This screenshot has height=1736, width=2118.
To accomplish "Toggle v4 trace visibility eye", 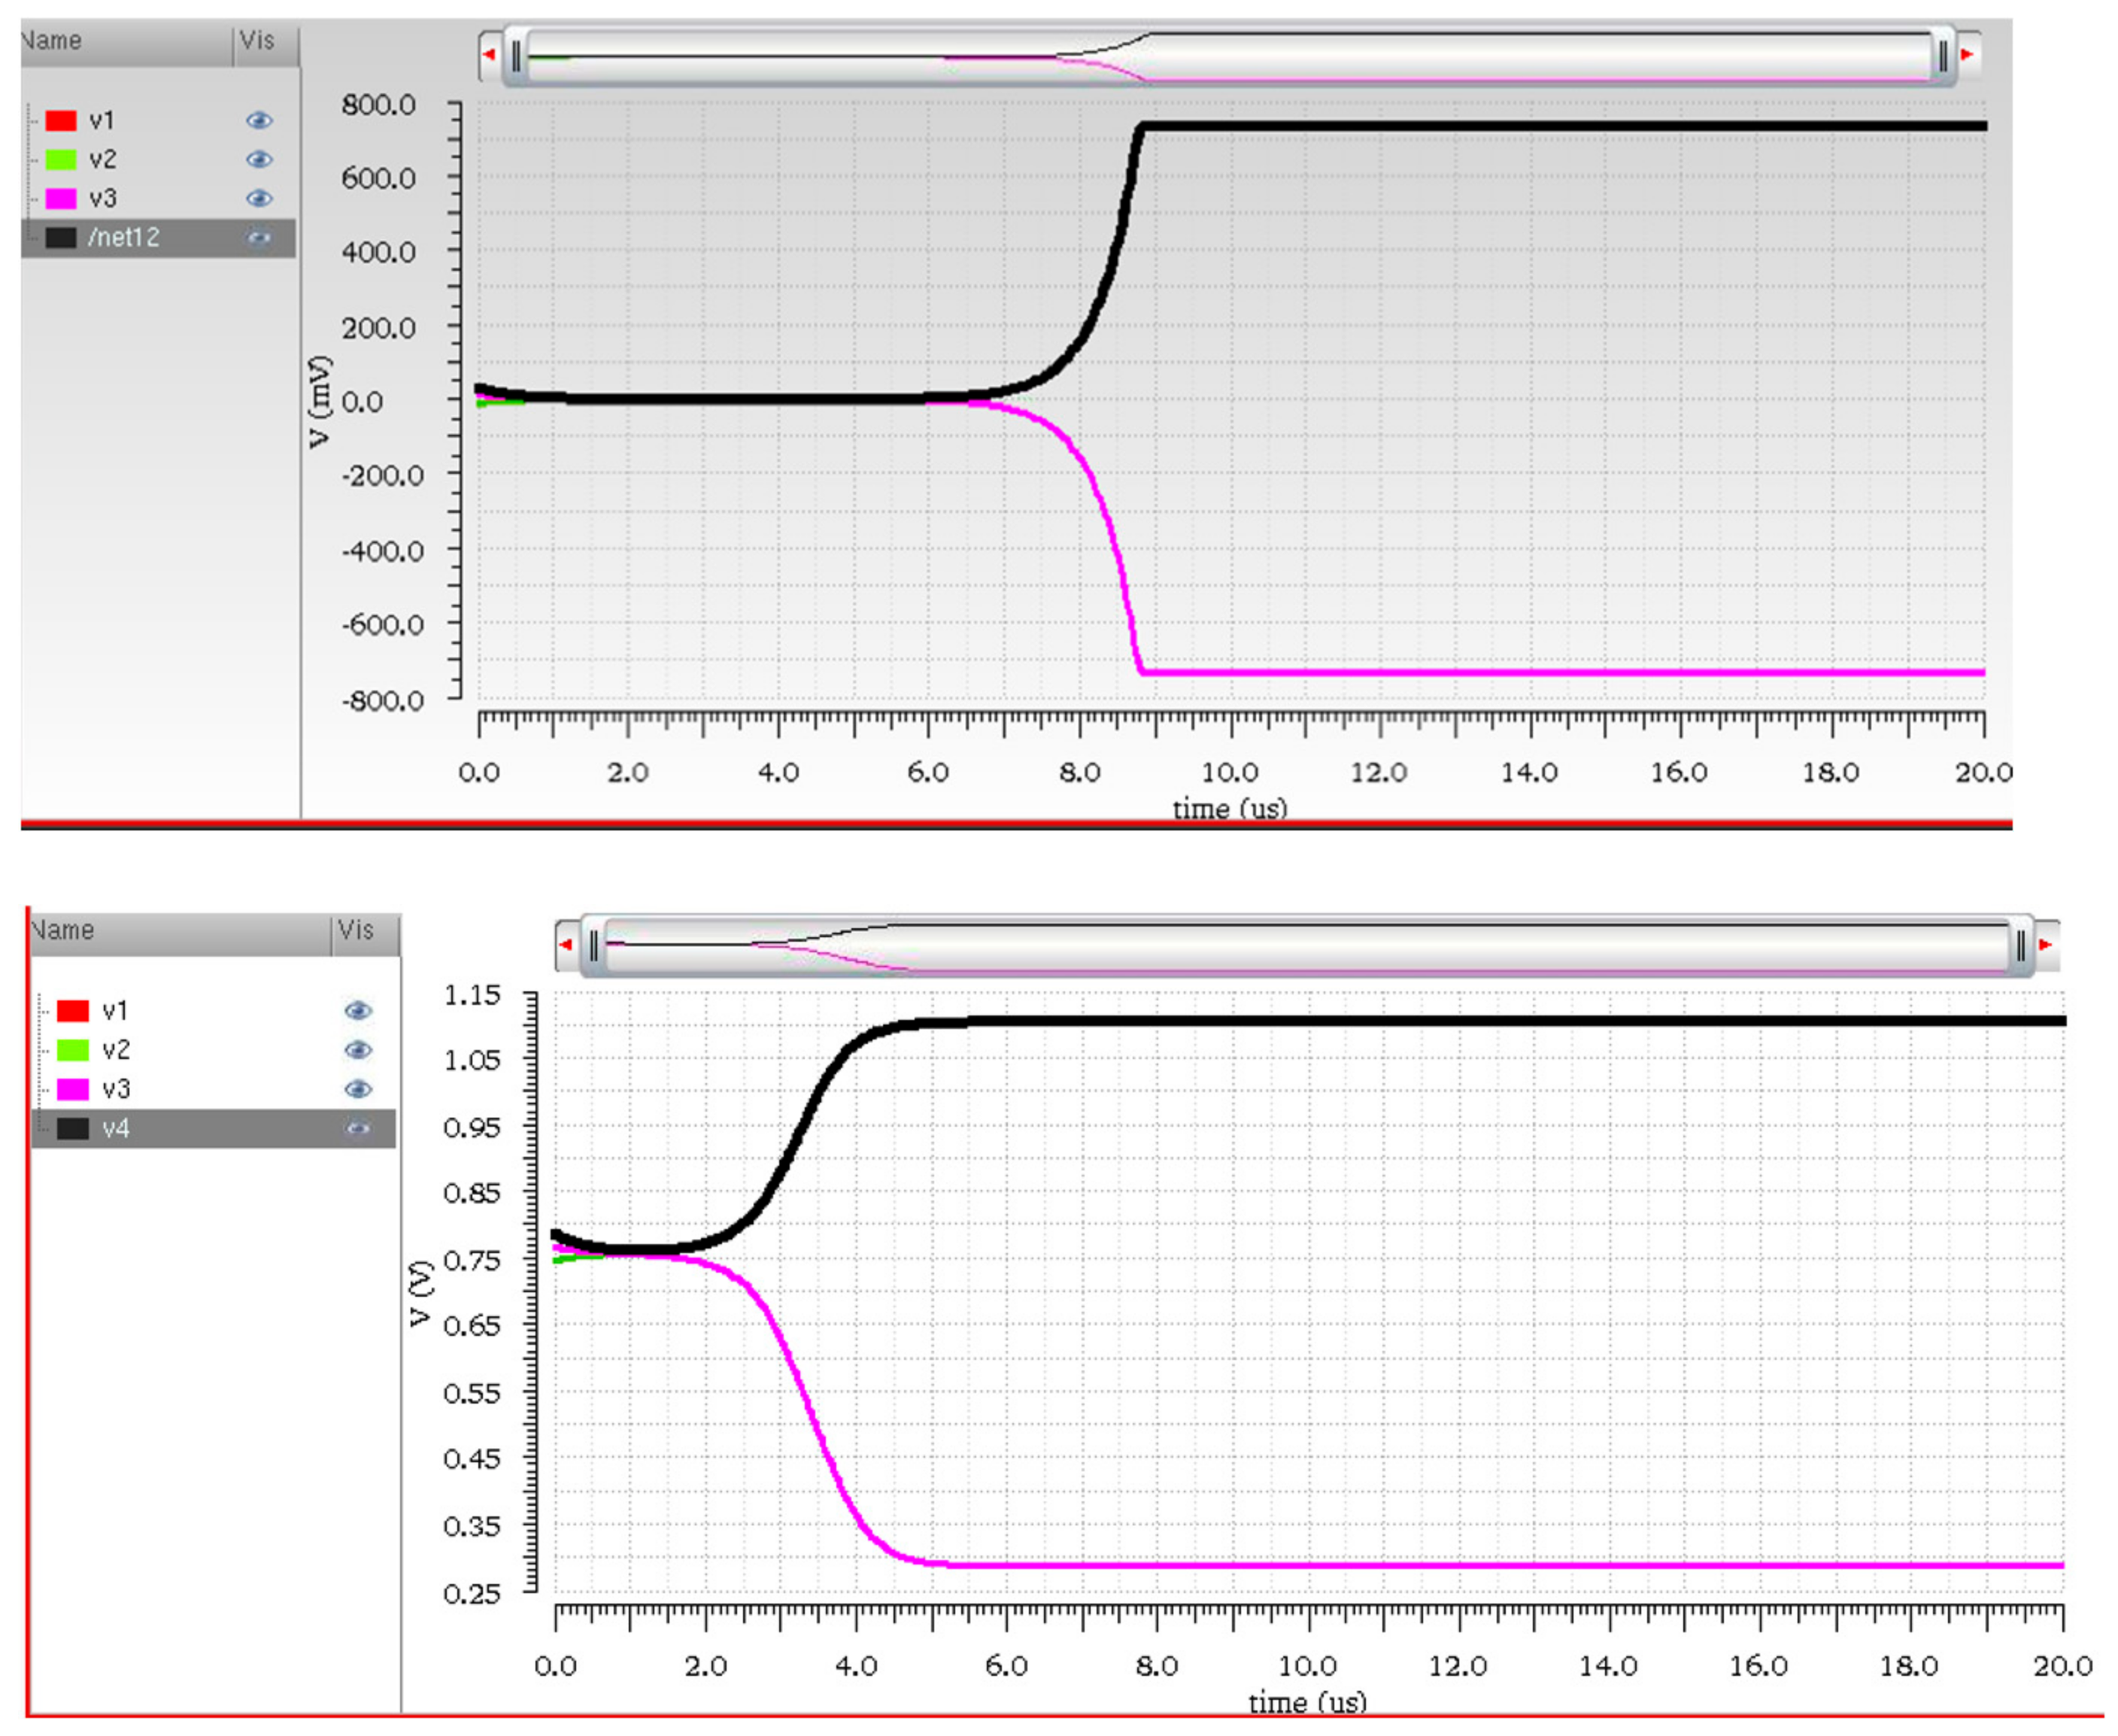I will click(x=358, y=1128).
